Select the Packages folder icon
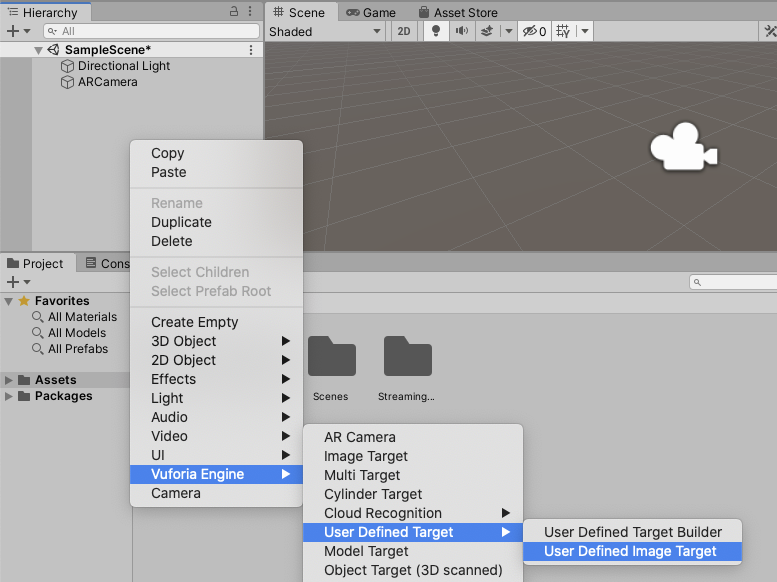Image resolution: width=777 pixels, height=582 pixels. point(24,396)
